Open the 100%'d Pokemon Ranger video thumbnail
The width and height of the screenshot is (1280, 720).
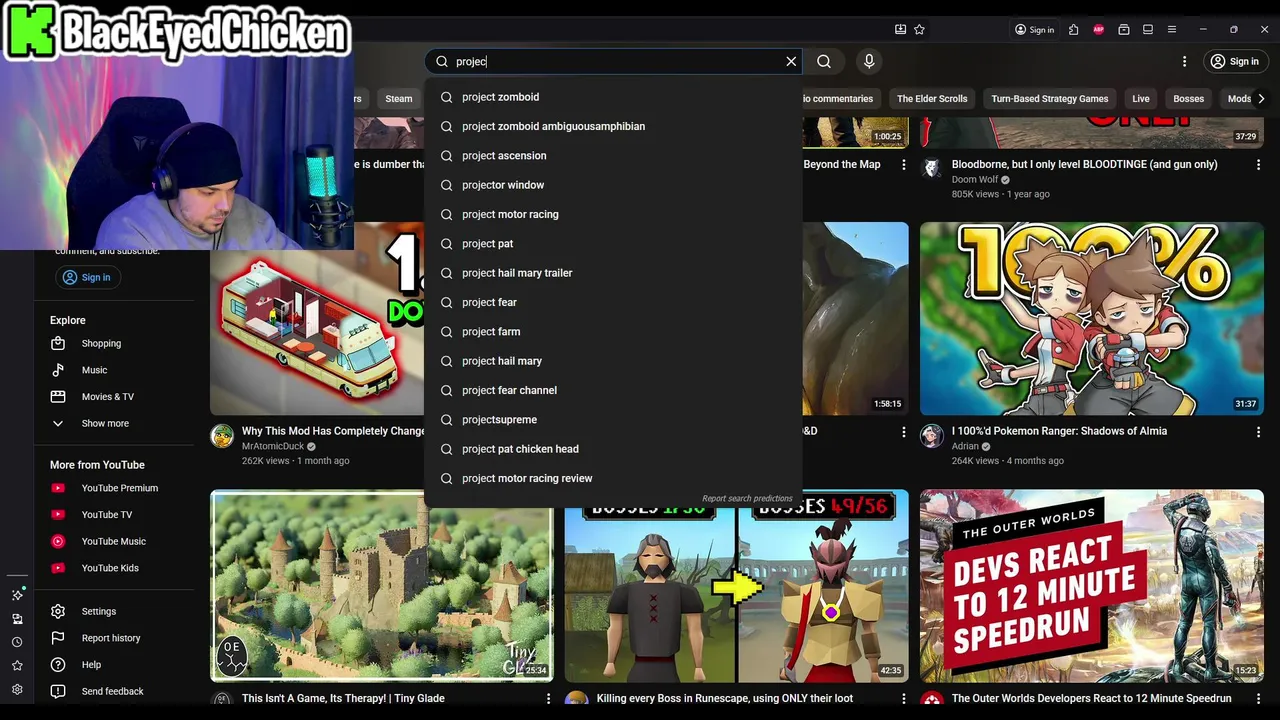1092,318
